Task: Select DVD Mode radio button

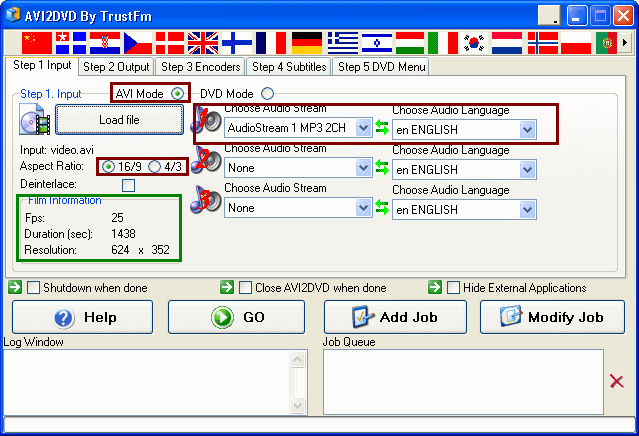Action: (x=267, y=94)
